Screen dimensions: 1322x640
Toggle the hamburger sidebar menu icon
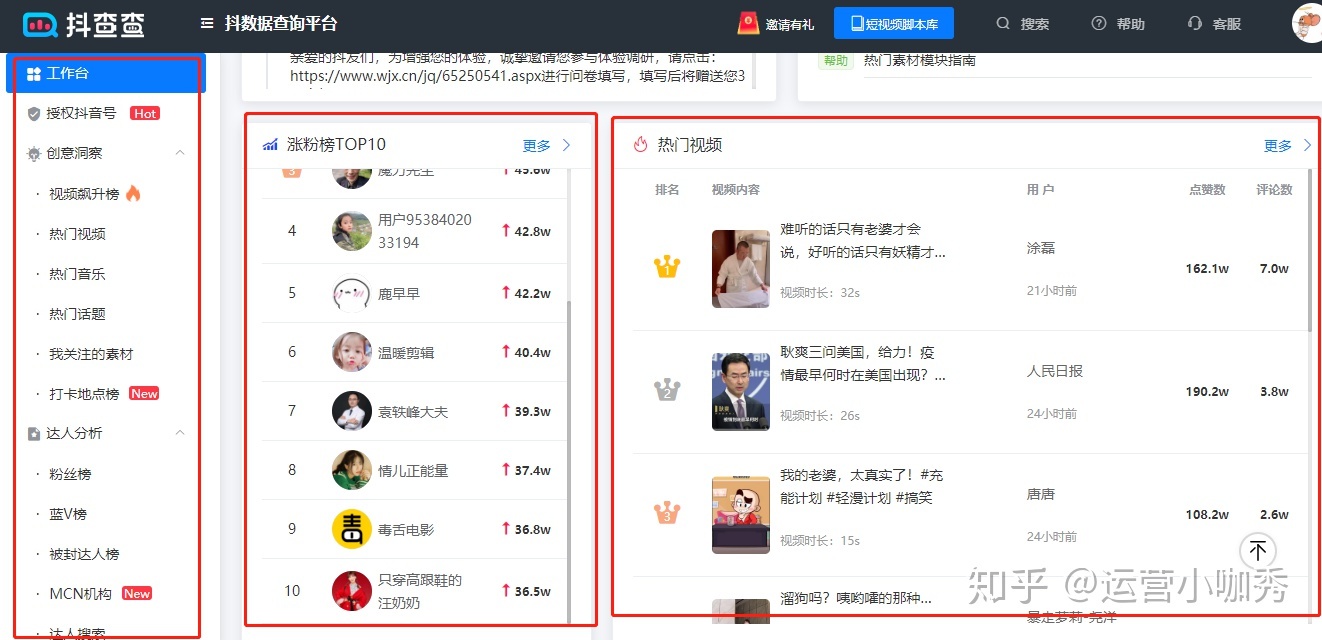207,24
